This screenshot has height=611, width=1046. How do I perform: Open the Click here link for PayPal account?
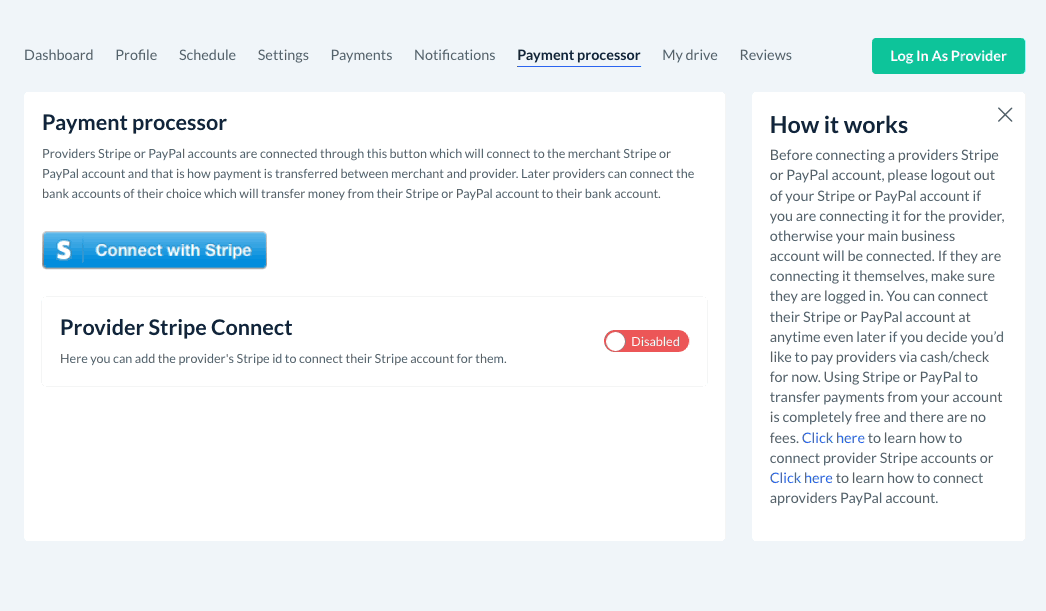[801, 478]
